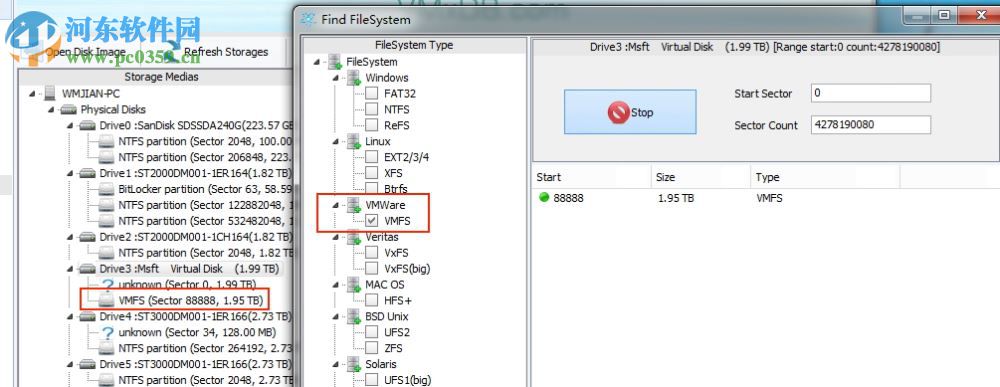Click the VMFS Sector 88888 partition icon
This screenshot has width=1000, height=387.
click(x=107, y=300)
